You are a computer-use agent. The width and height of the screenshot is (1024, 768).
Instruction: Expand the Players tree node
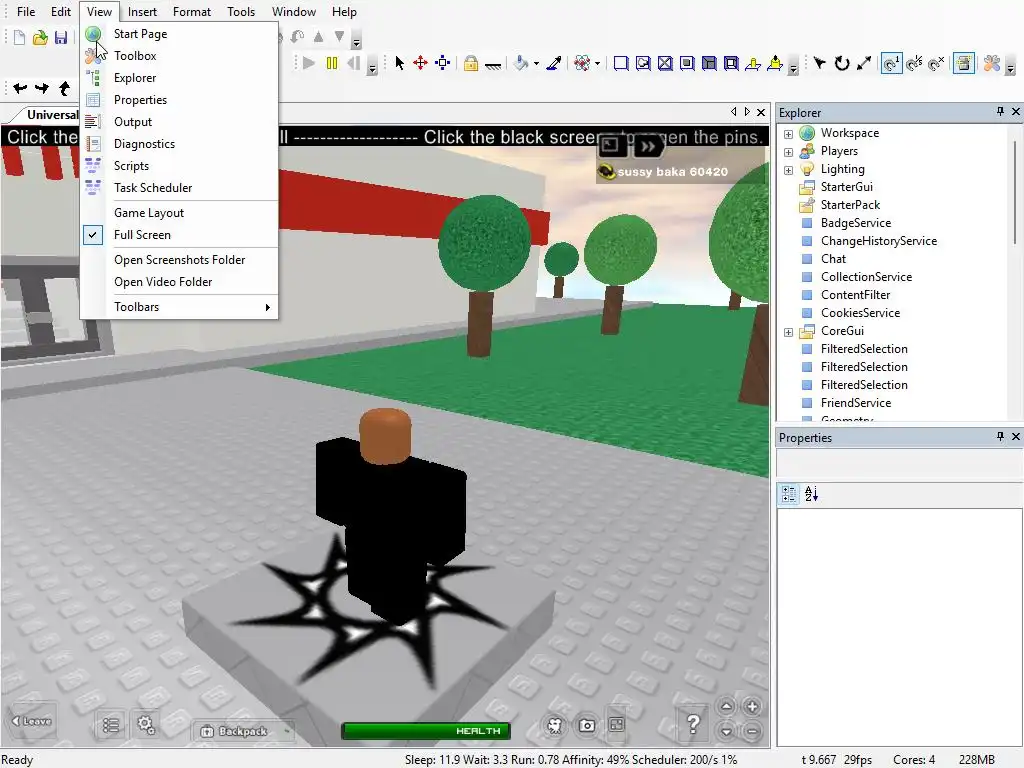coord(788,152)
